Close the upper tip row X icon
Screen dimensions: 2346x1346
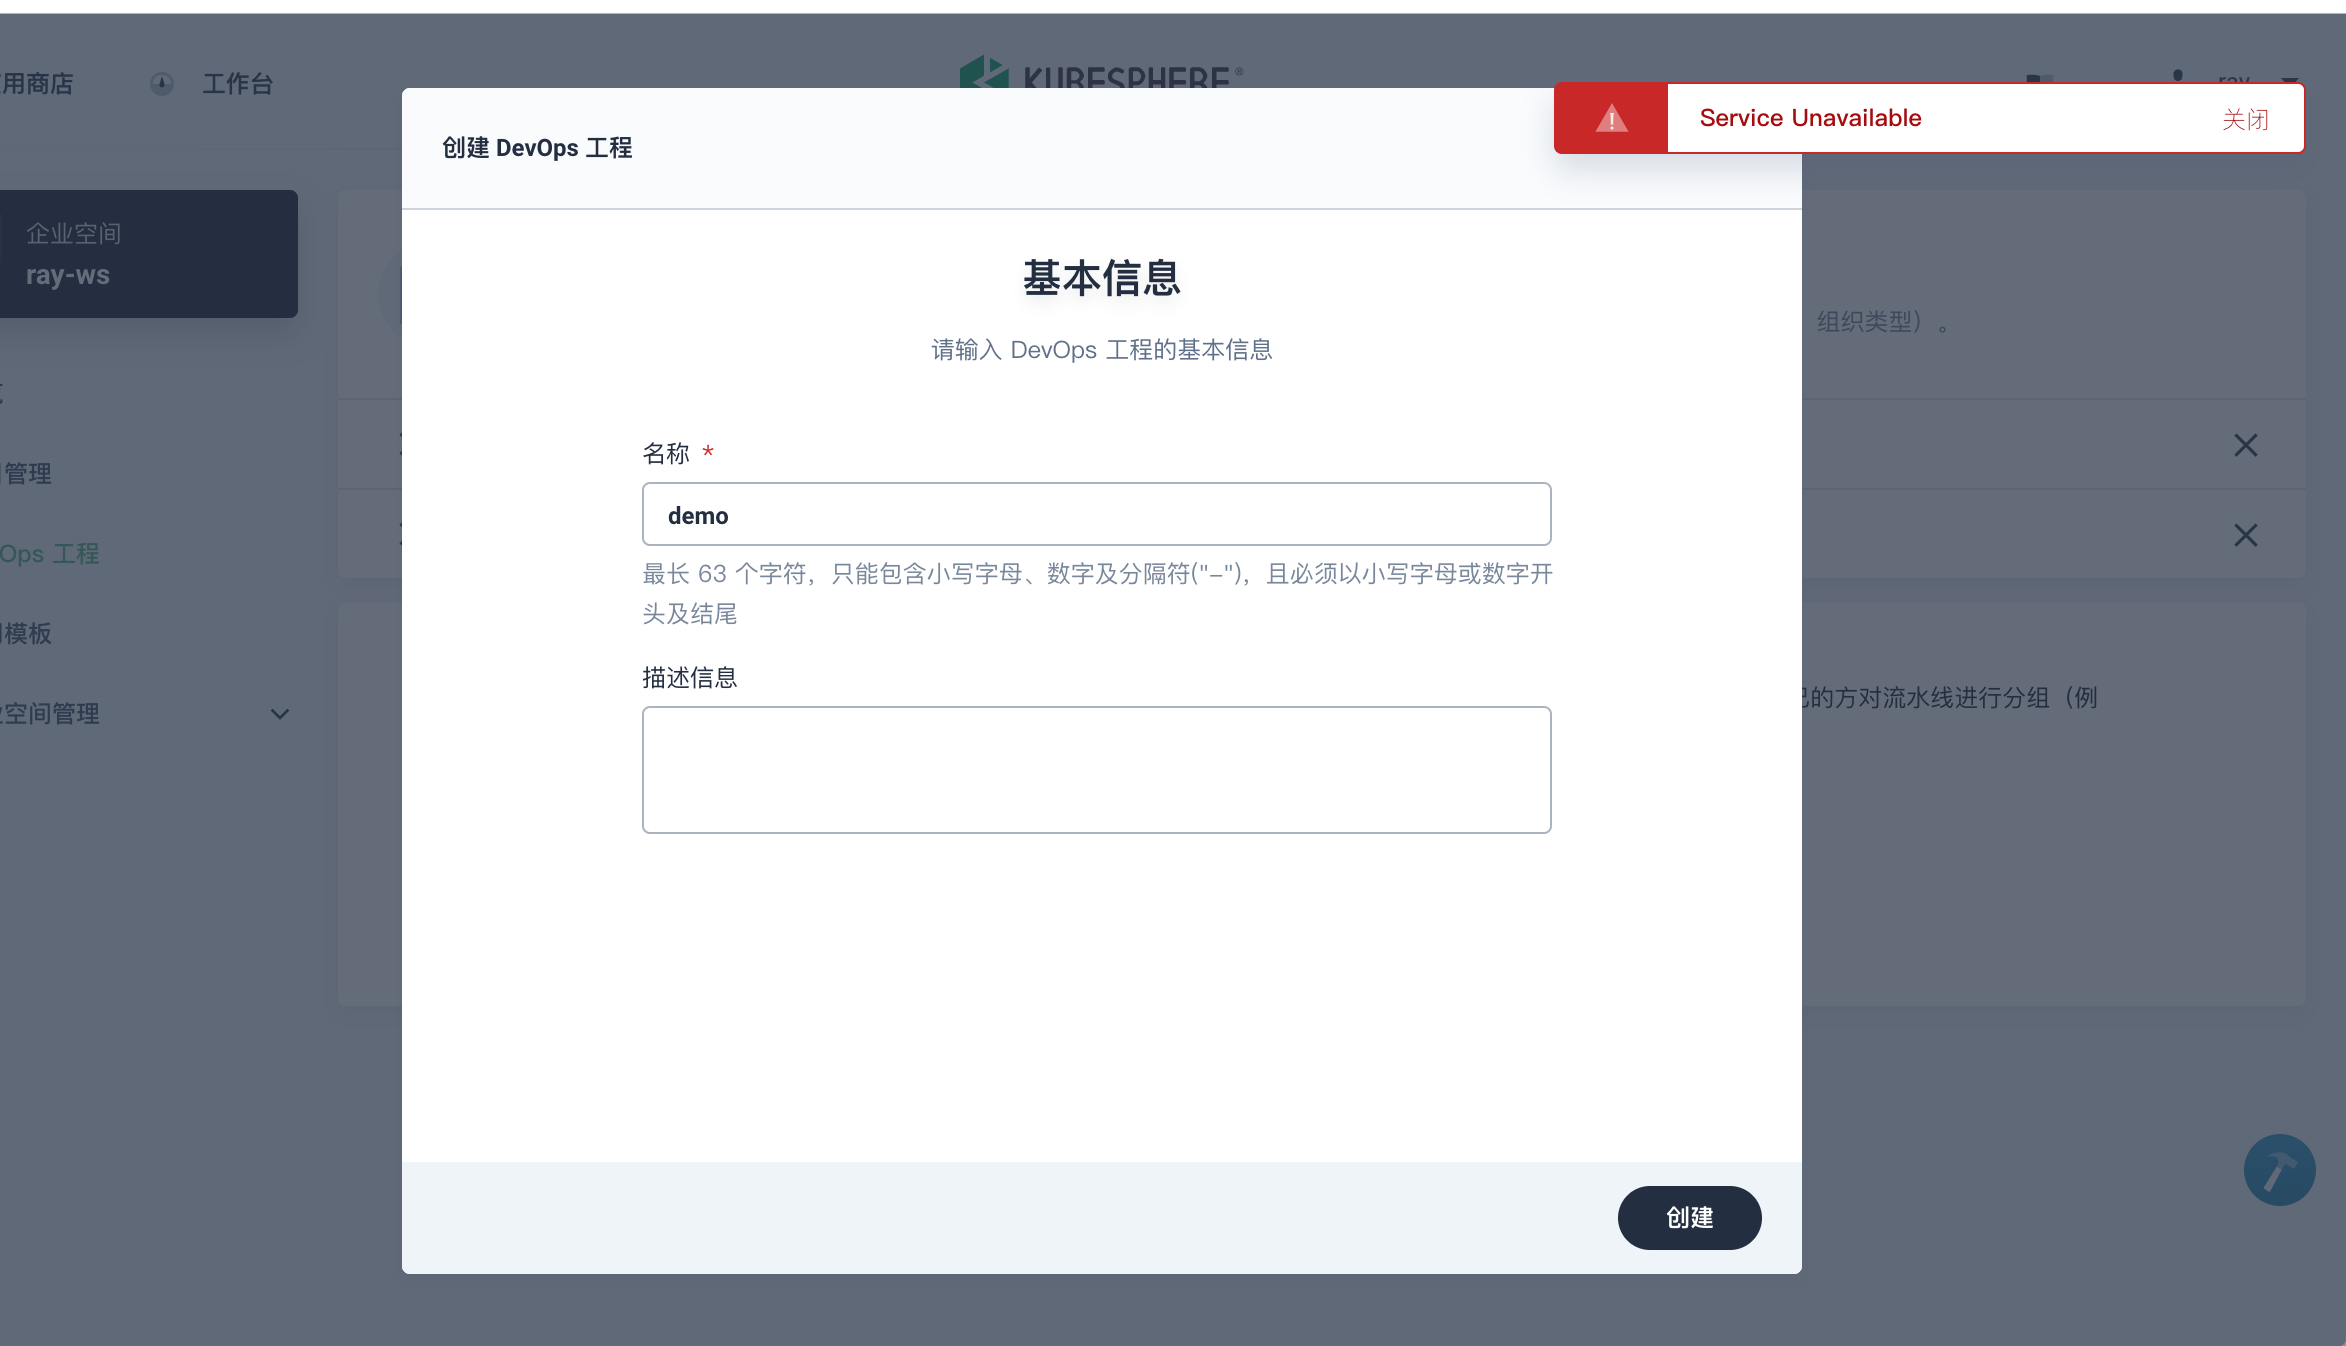(2246, 445)
